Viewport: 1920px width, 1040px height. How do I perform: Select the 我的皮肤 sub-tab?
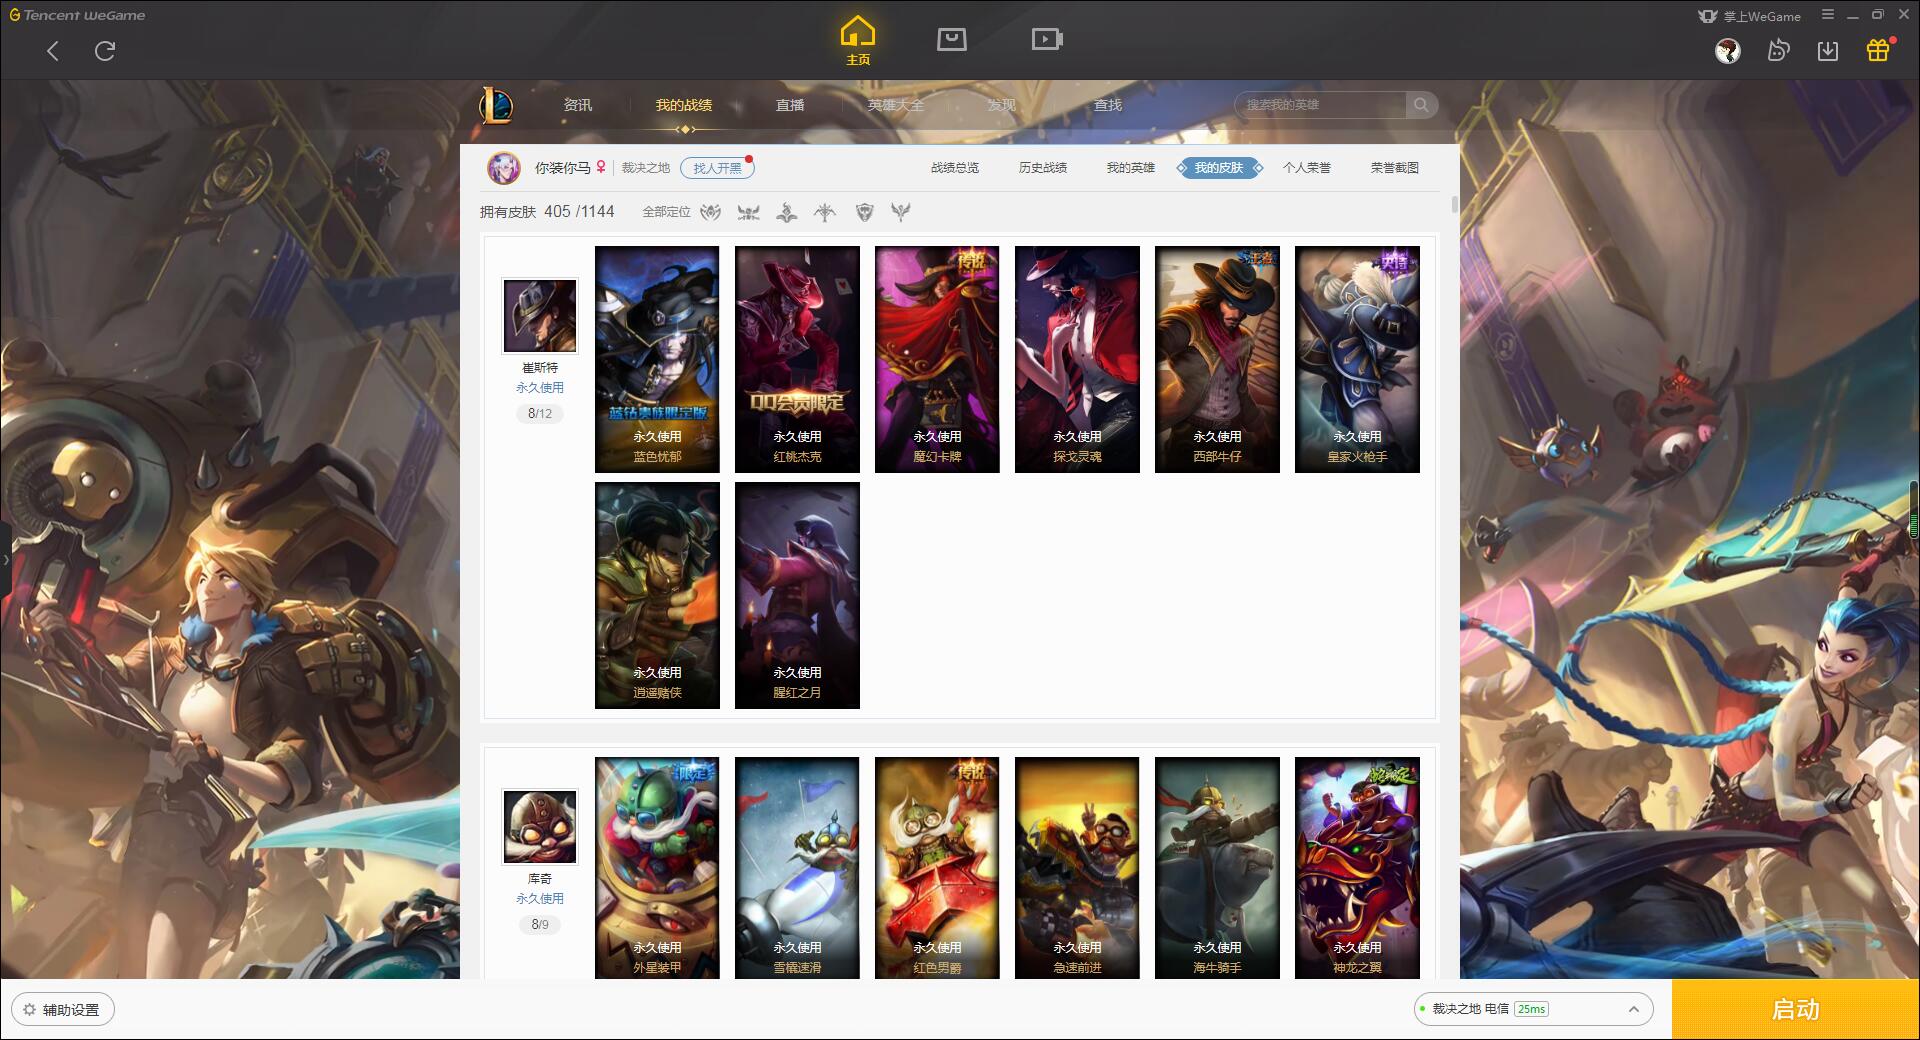pyautogui.click(x=1219, y=168)
